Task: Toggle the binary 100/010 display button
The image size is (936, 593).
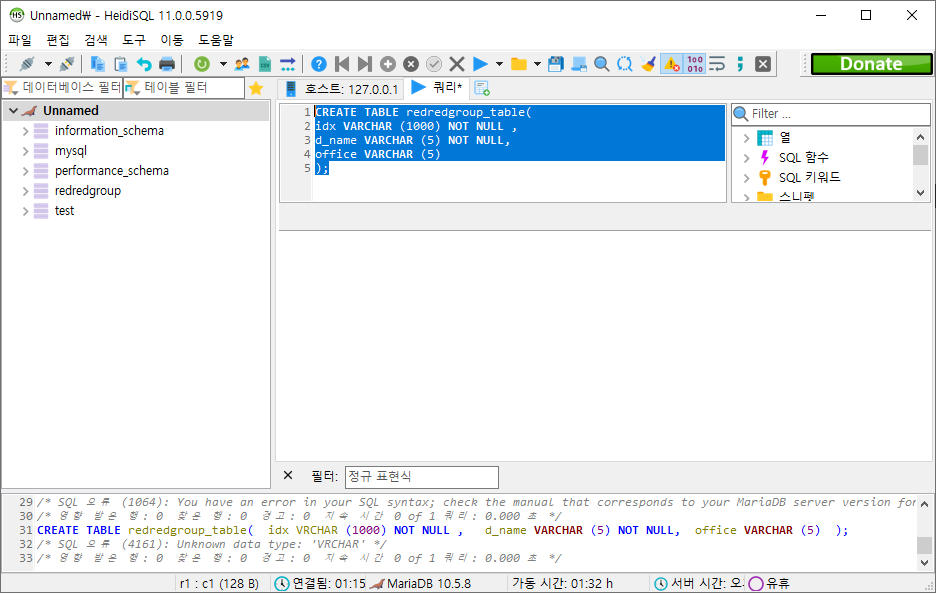Action: coord(695,64)
